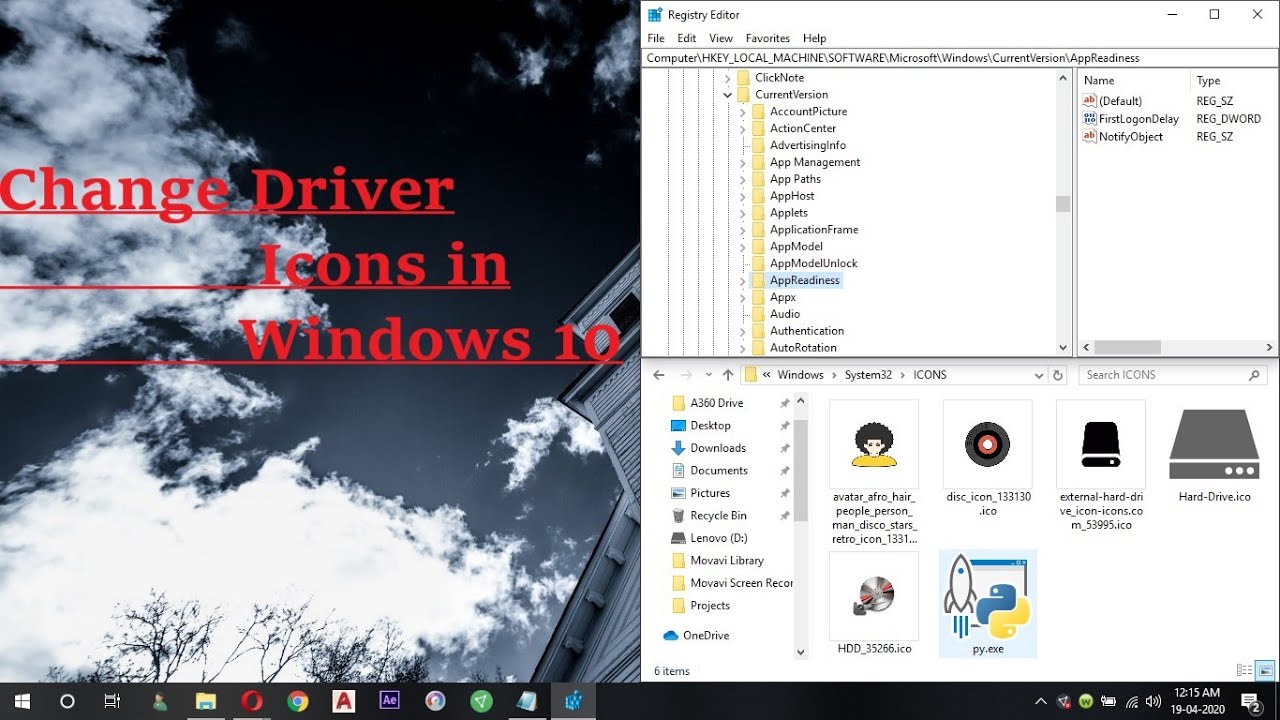Open the Edit menu in Registry Editor

(686, 38)
